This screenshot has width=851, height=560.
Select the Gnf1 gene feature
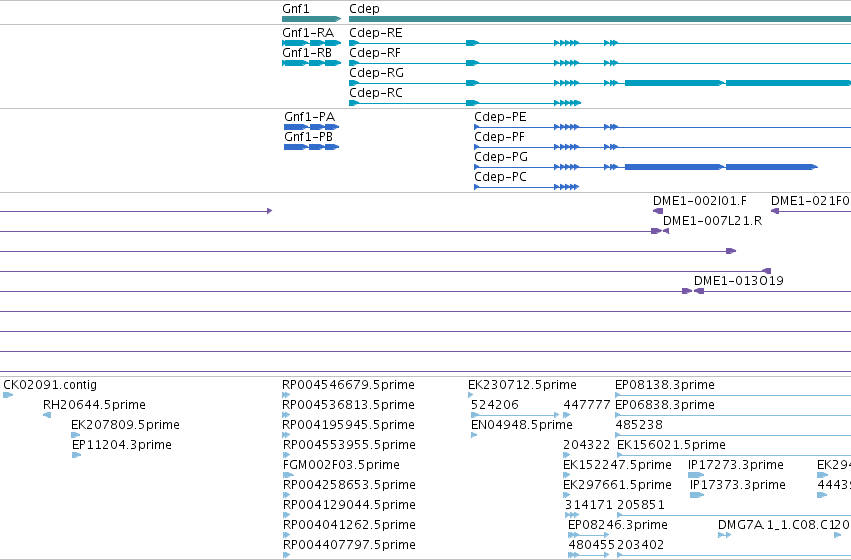312,19
